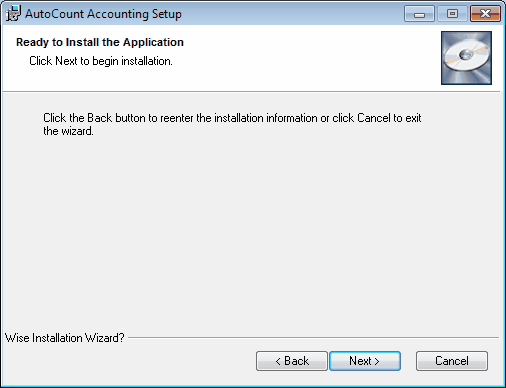Image resolution: width=506 pixels, height=388 pixels.
Task: Click the CD disc image in header
Action: pyautogui.click(x=466, y=58)
